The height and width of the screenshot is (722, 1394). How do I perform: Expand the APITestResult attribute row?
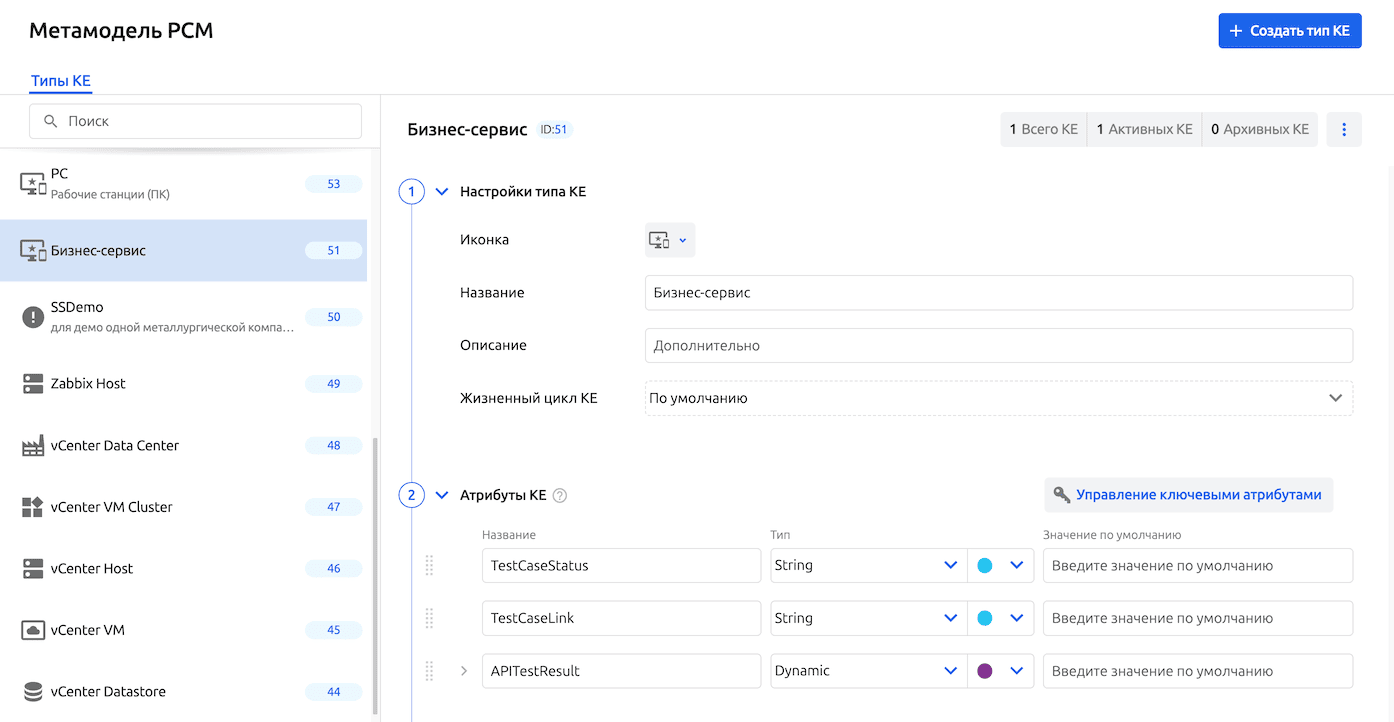click(x=464, y=671)
